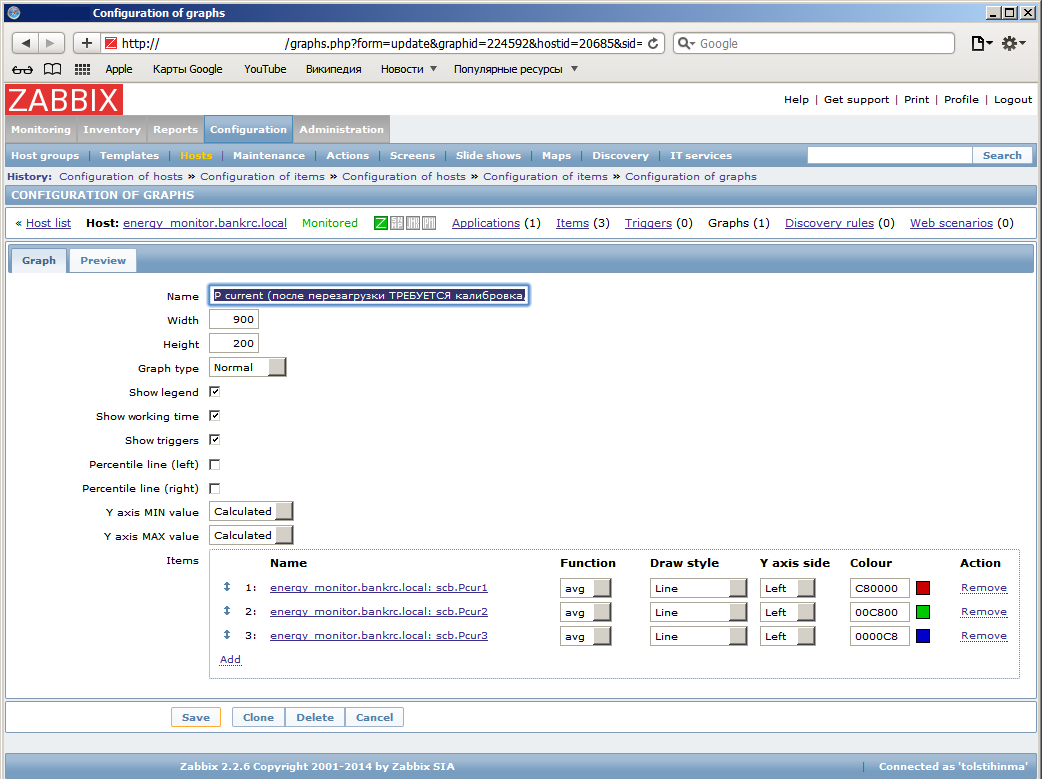Image resolution: width=1042 pixels, height=779 pixels.
Task: Open the Monitoring menu tab
Action: (41, 130)
